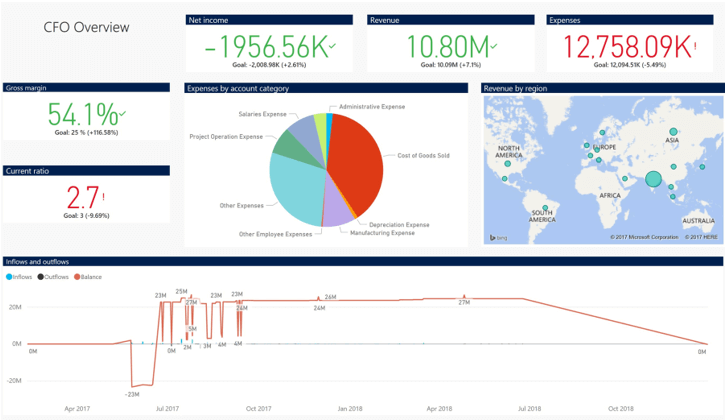The height and width of the screenshot is (420, 726).
Task: Click the Revenue 10.80M KPI value
Action: coord(448,47)
